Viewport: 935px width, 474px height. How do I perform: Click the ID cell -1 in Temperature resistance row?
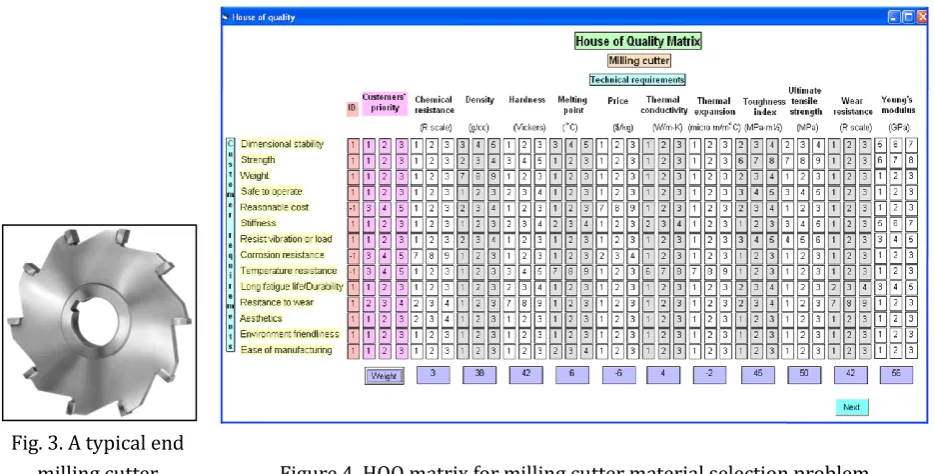pyautogui.click(x=353, y=271)
